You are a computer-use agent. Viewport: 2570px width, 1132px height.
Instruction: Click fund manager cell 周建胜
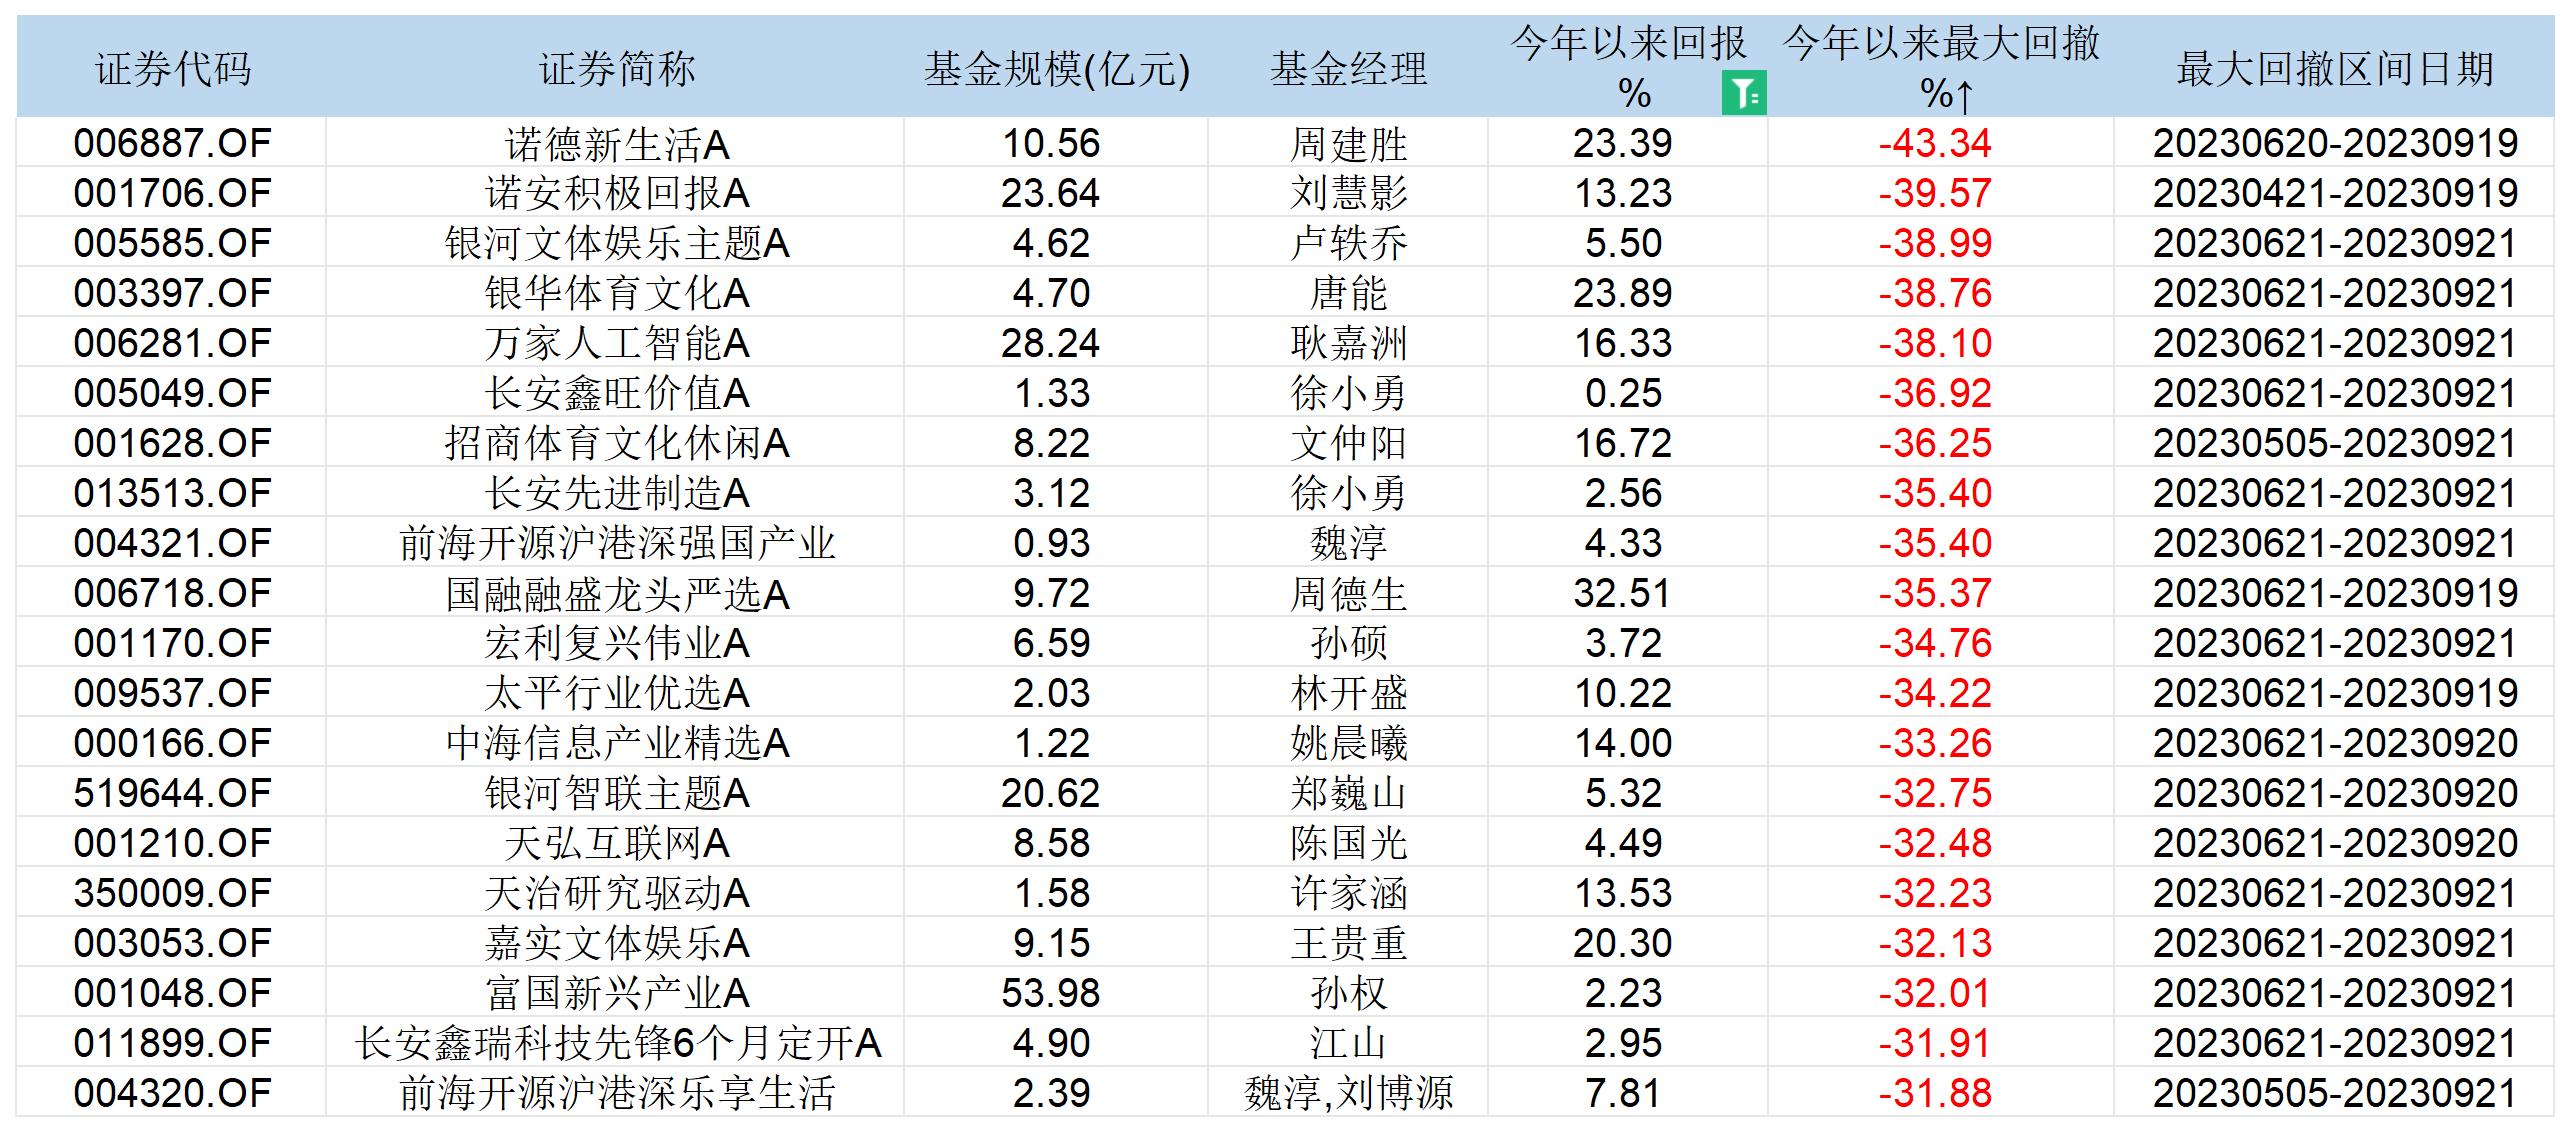pos(1347,143)
